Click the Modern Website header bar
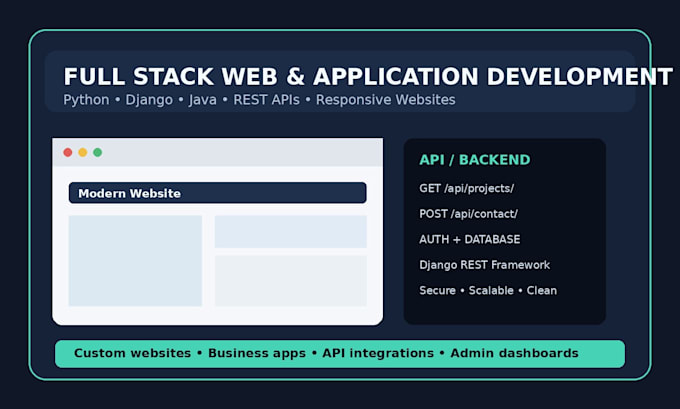Screen dimensions: 680x409 click(218, 193)
